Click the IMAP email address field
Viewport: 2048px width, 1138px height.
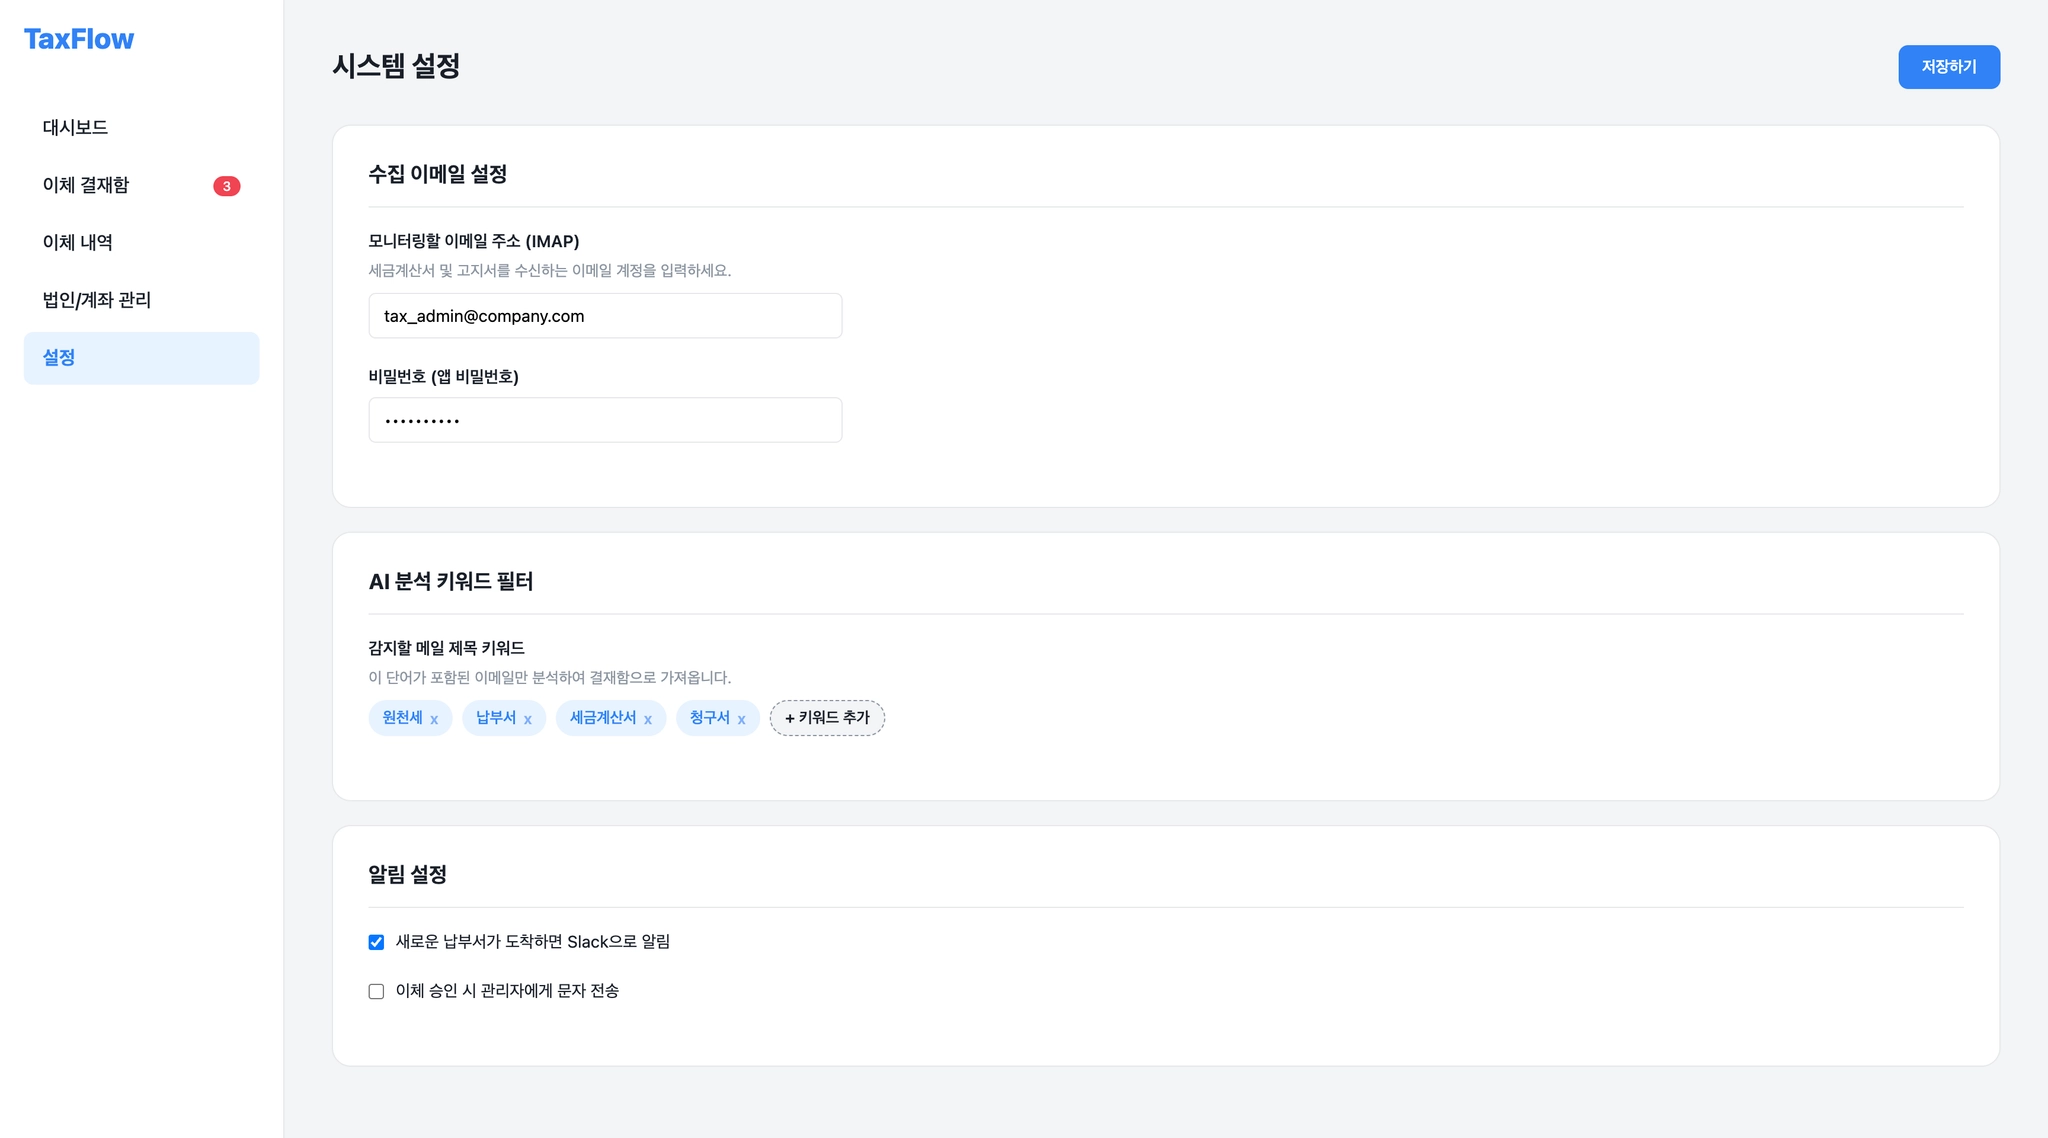point(605,316)
